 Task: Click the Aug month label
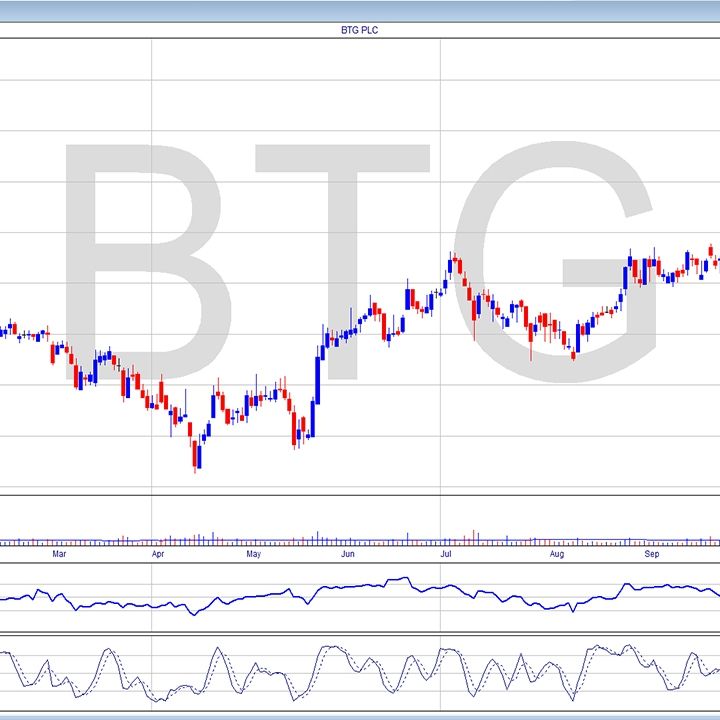tap(557, 553)
